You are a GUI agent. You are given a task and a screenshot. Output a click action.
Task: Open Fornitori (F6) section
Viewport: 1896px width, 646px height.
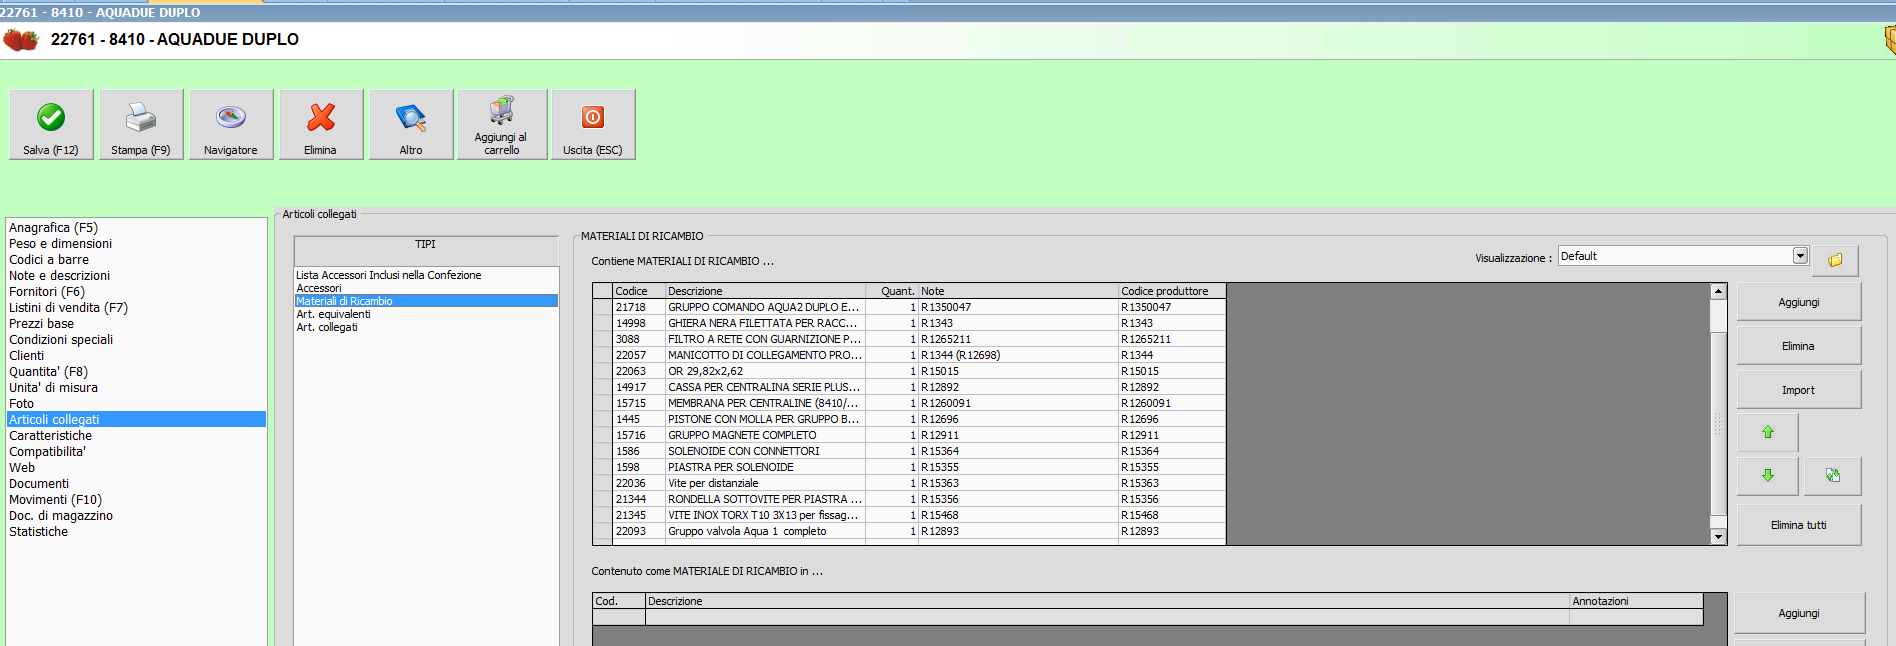[x=136, y=292]
